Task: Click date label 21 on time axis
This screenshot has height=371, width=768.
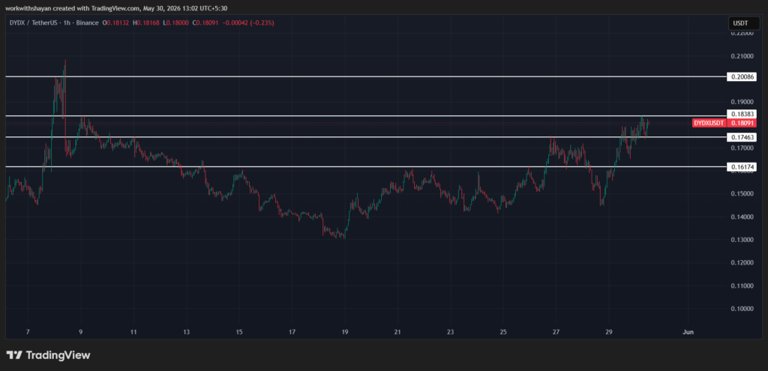Action: point(398,332)
